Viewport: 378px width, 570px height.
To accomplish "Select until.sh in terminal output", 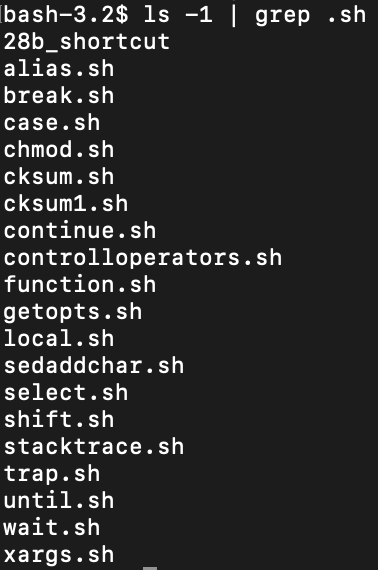I will [x=59, y=501].
